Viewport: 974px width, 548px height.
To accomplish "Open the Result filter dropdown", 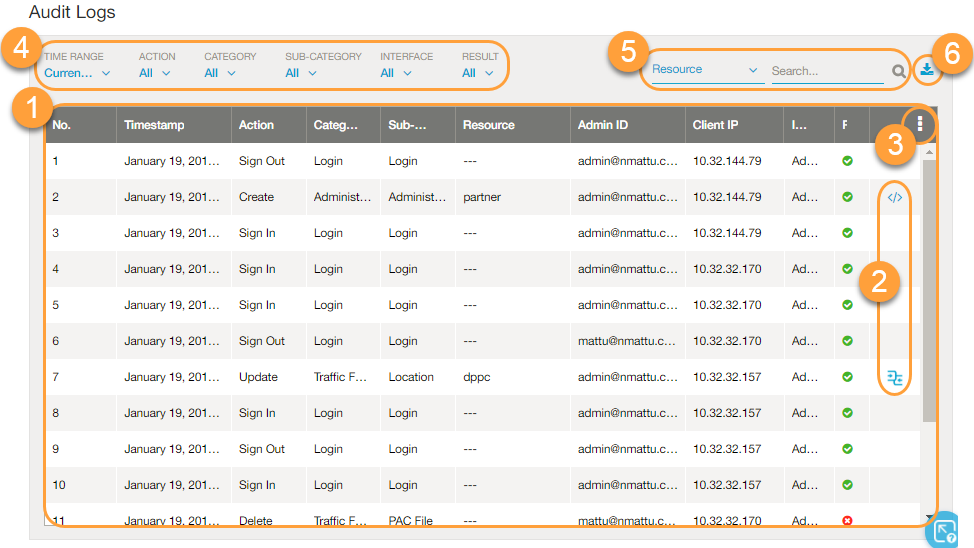I will [x=478, y=73].
